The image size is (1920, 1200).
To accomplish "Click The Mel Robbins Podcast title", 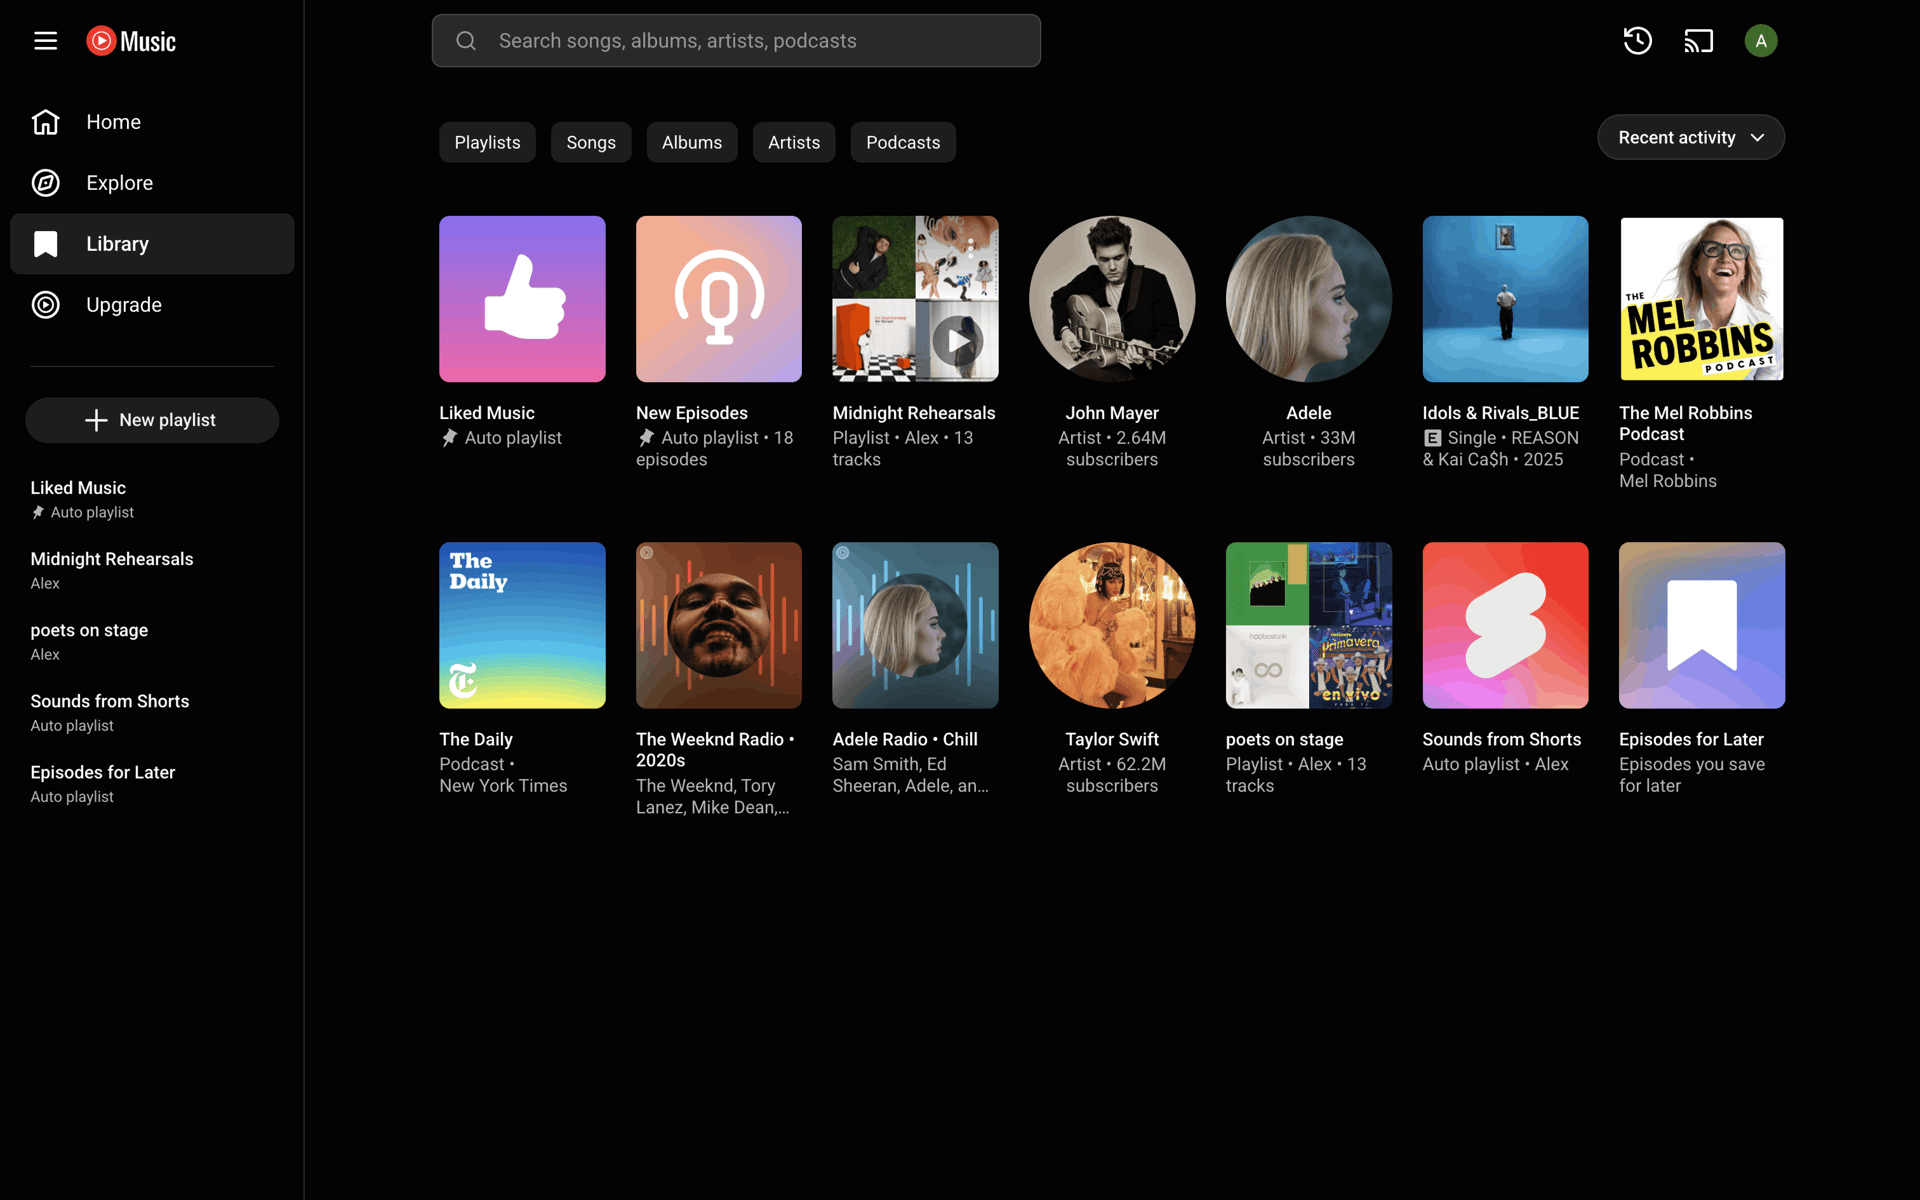I will (x=1686, y=423).
